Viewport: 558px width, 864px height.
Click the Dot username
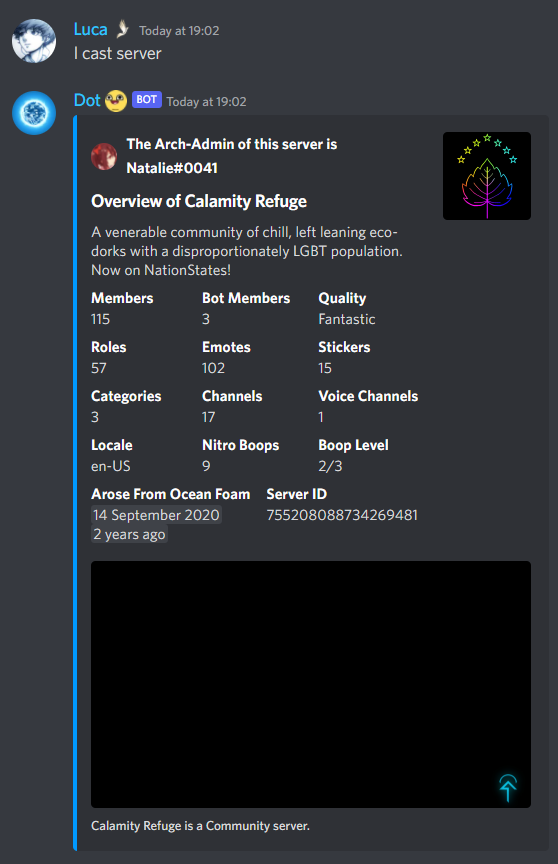point(87,100)
